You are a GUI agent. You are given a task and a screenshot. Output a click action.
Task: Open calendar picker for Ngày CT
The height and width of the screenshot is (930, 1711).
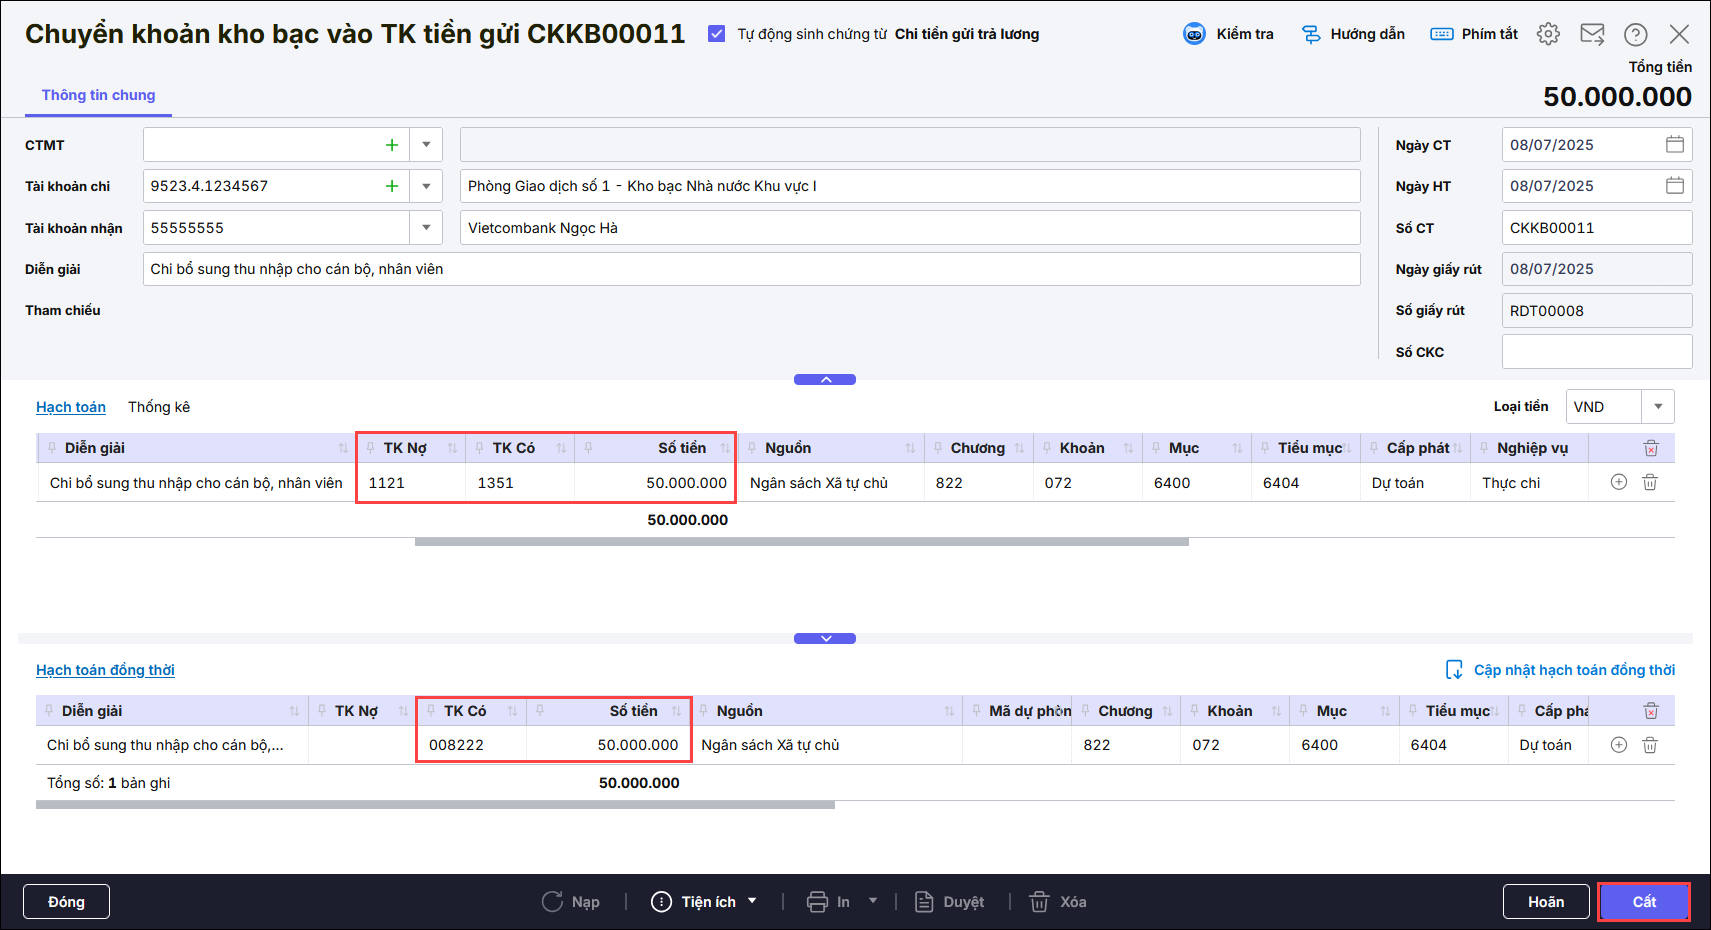pos(1675,145)
